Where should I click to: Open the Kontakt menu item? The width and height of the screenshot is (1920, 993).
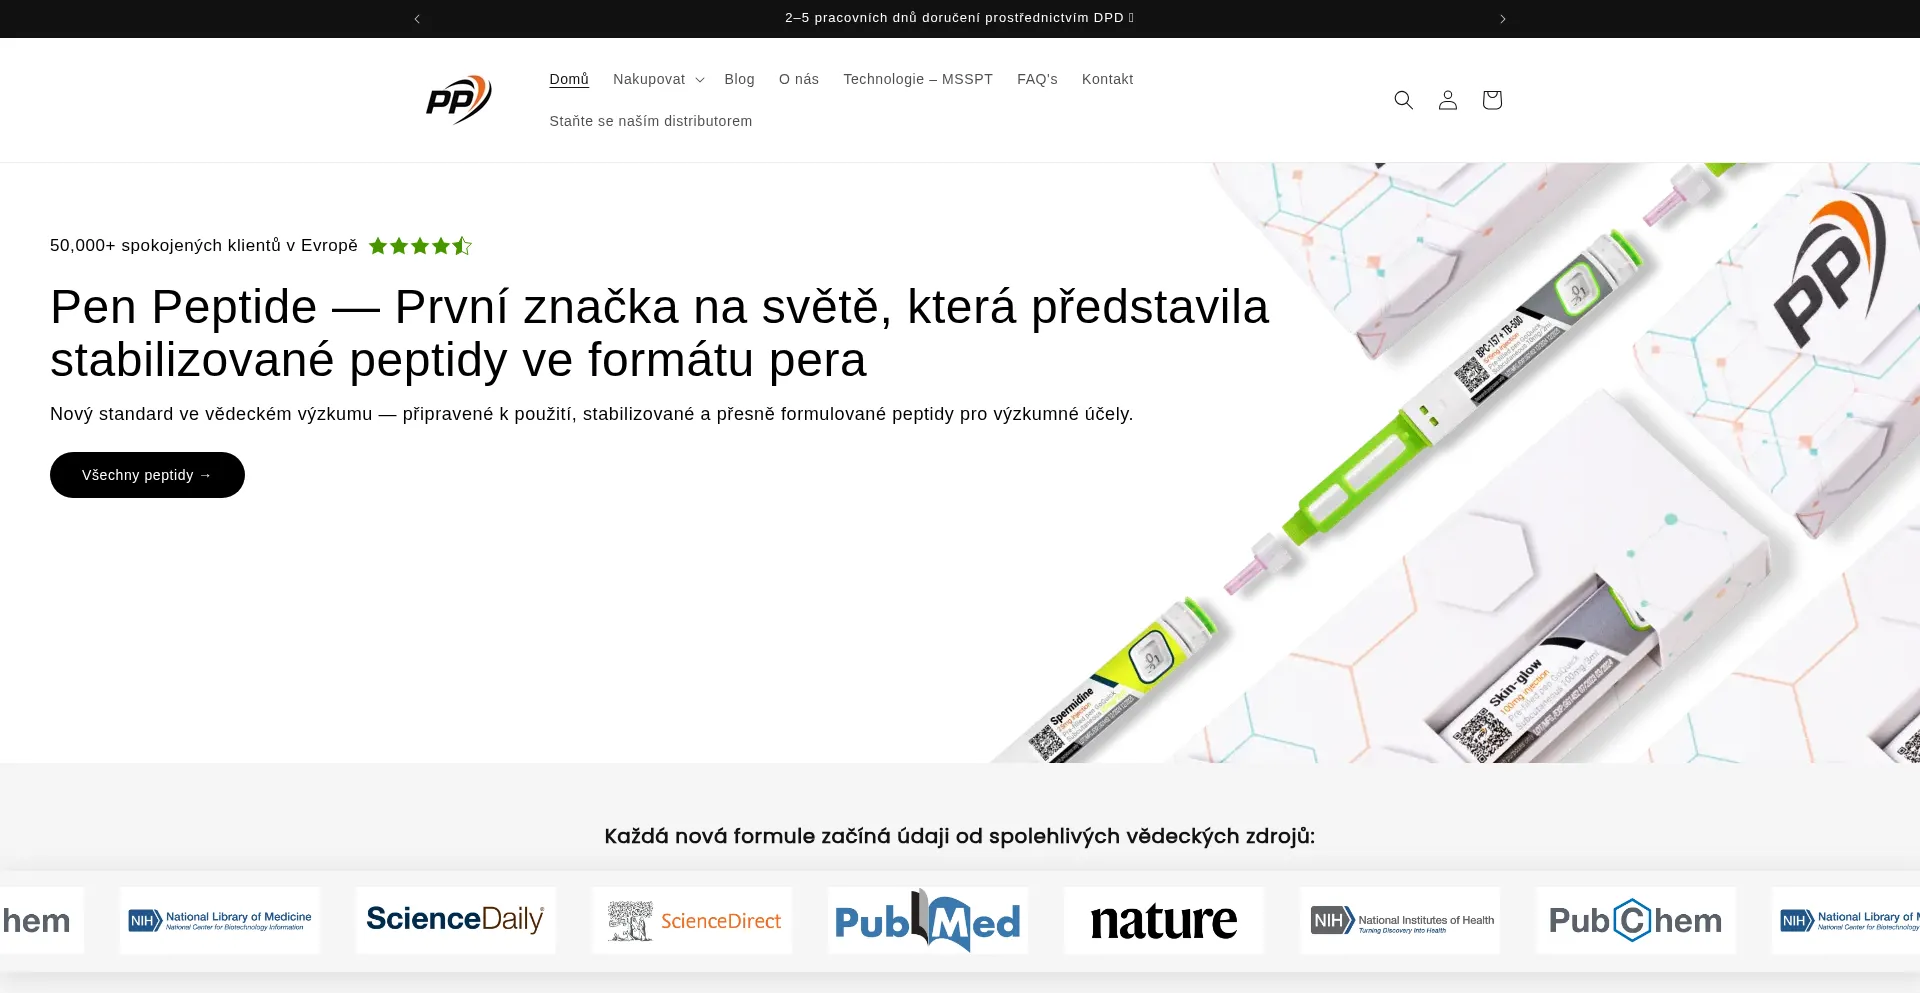click(1108, 79)
